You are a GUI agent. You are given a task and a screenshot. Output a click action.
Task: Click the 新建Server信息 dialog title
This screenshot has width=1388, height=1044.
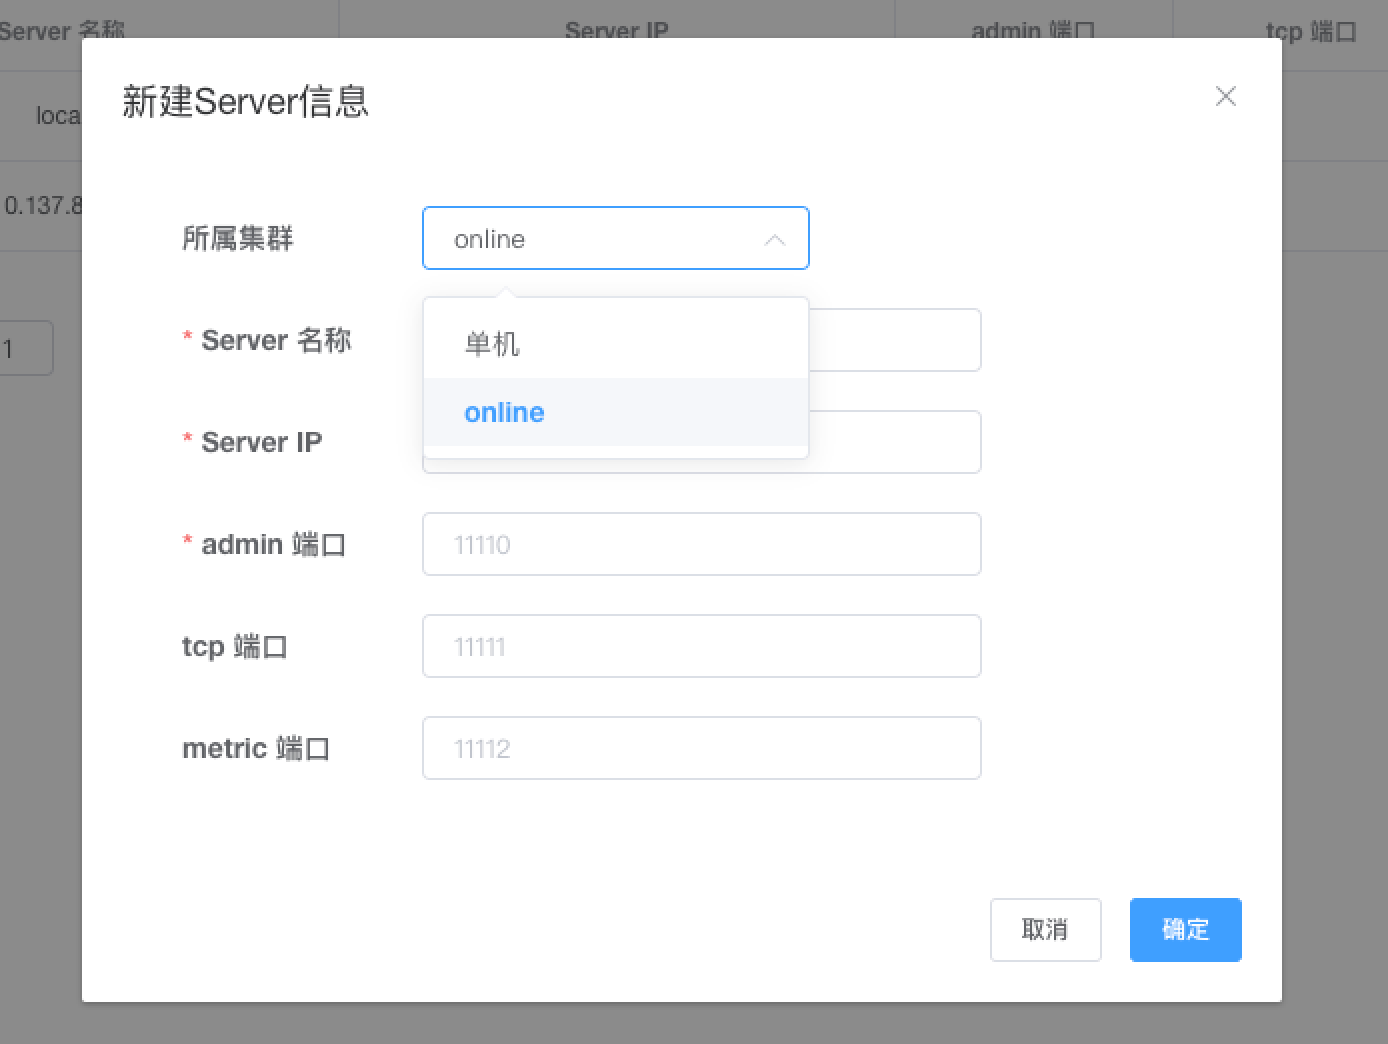point(246,100)
